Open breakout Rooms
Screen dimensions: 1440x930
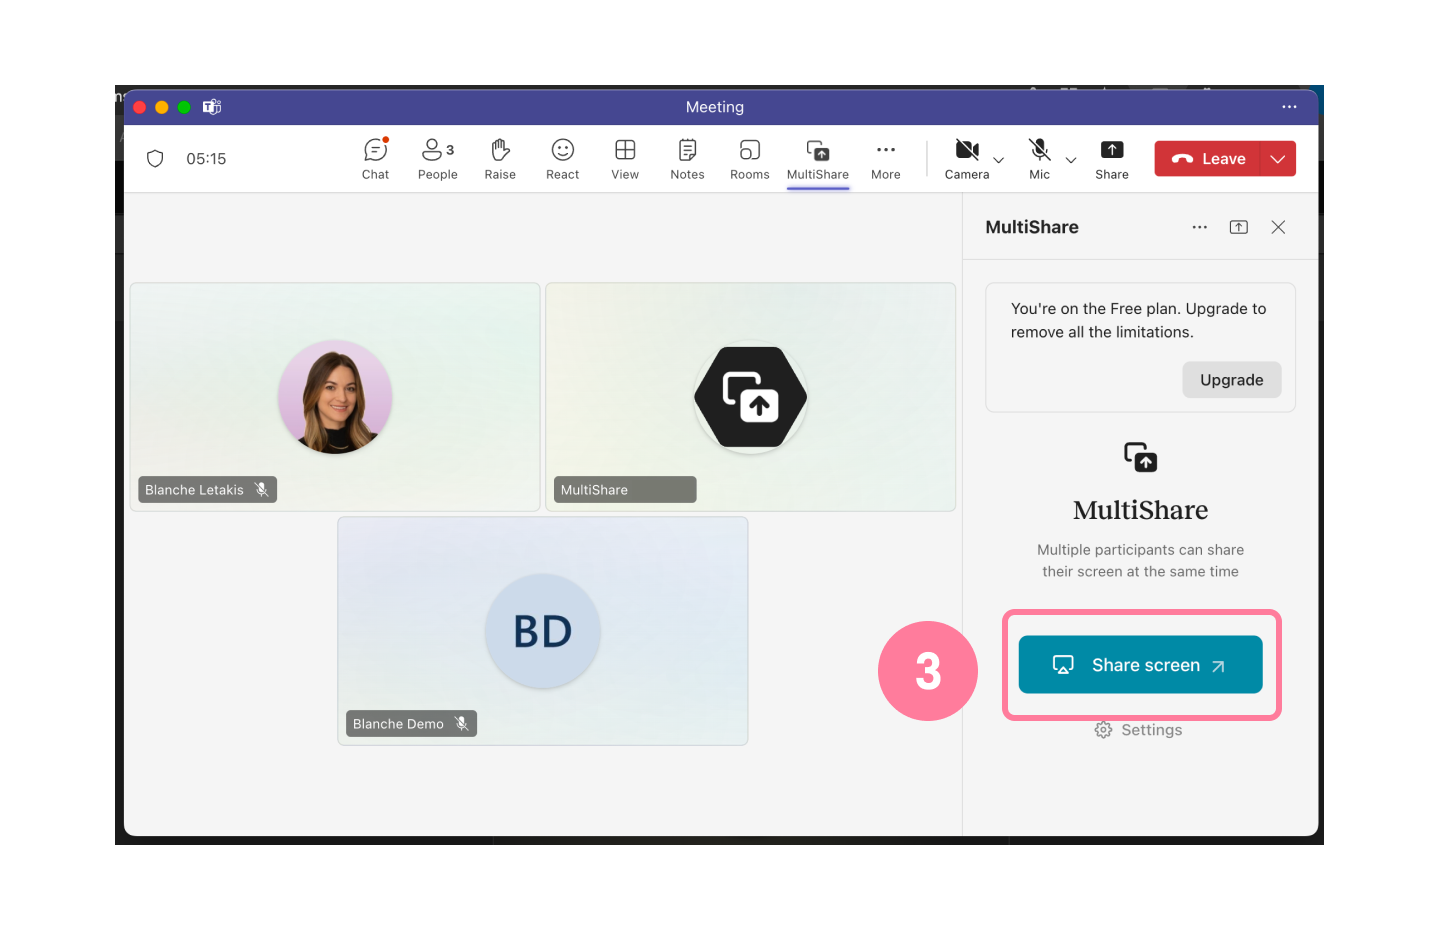[x=749, y=158]
